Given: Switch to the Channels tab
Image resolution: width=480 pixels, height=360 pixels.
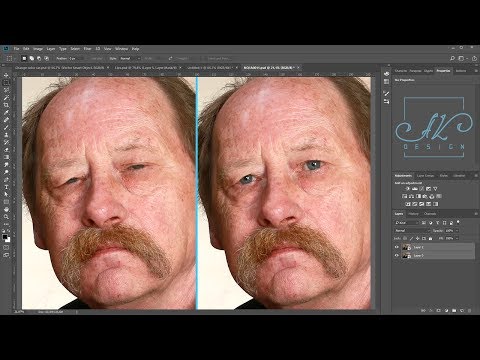Looking at the screenshot, I should tap(430, 214).
